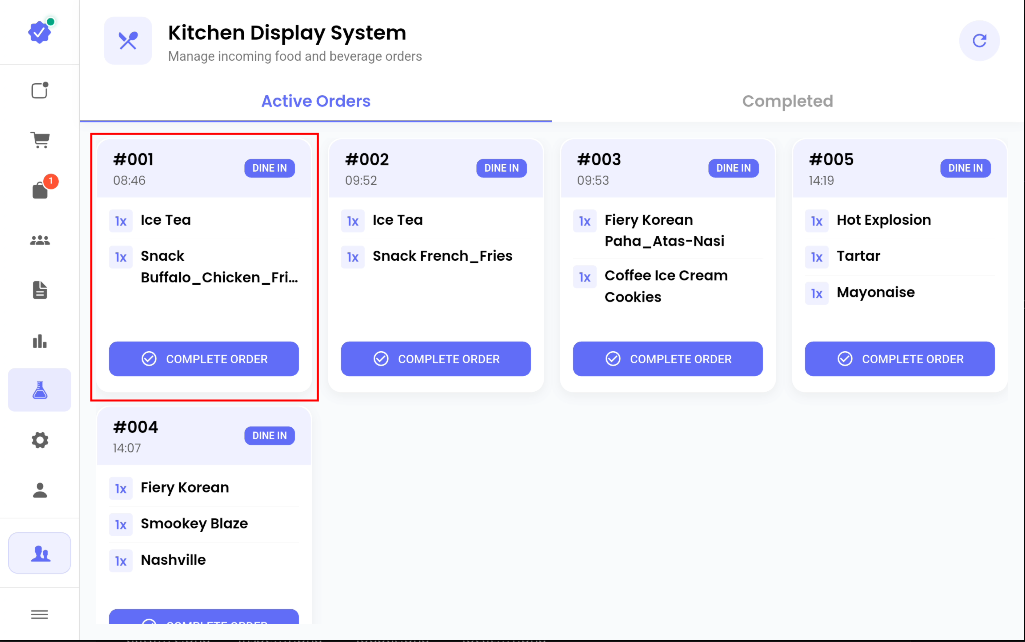
Task: Select the flask kitchen sidebar icon
Action: pos(40,390)
